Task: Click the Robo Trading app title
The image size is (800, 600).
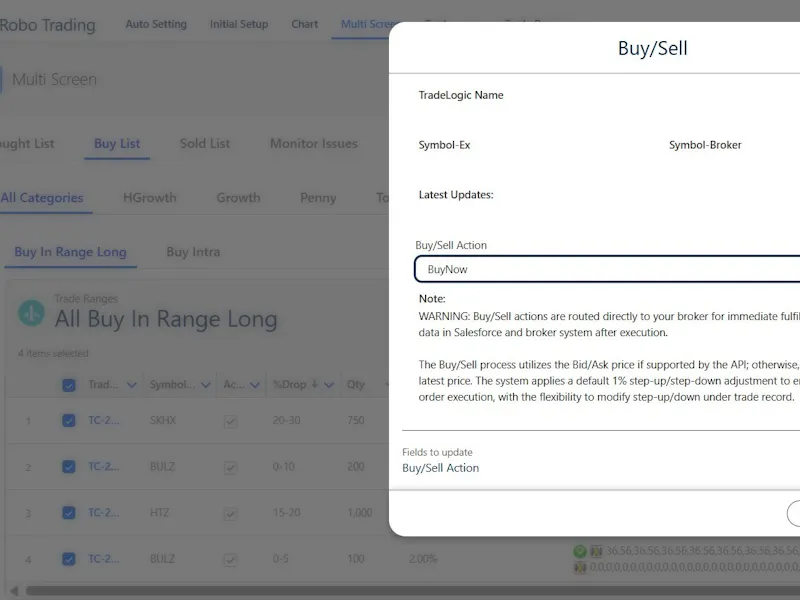Action: coord(47,25)
